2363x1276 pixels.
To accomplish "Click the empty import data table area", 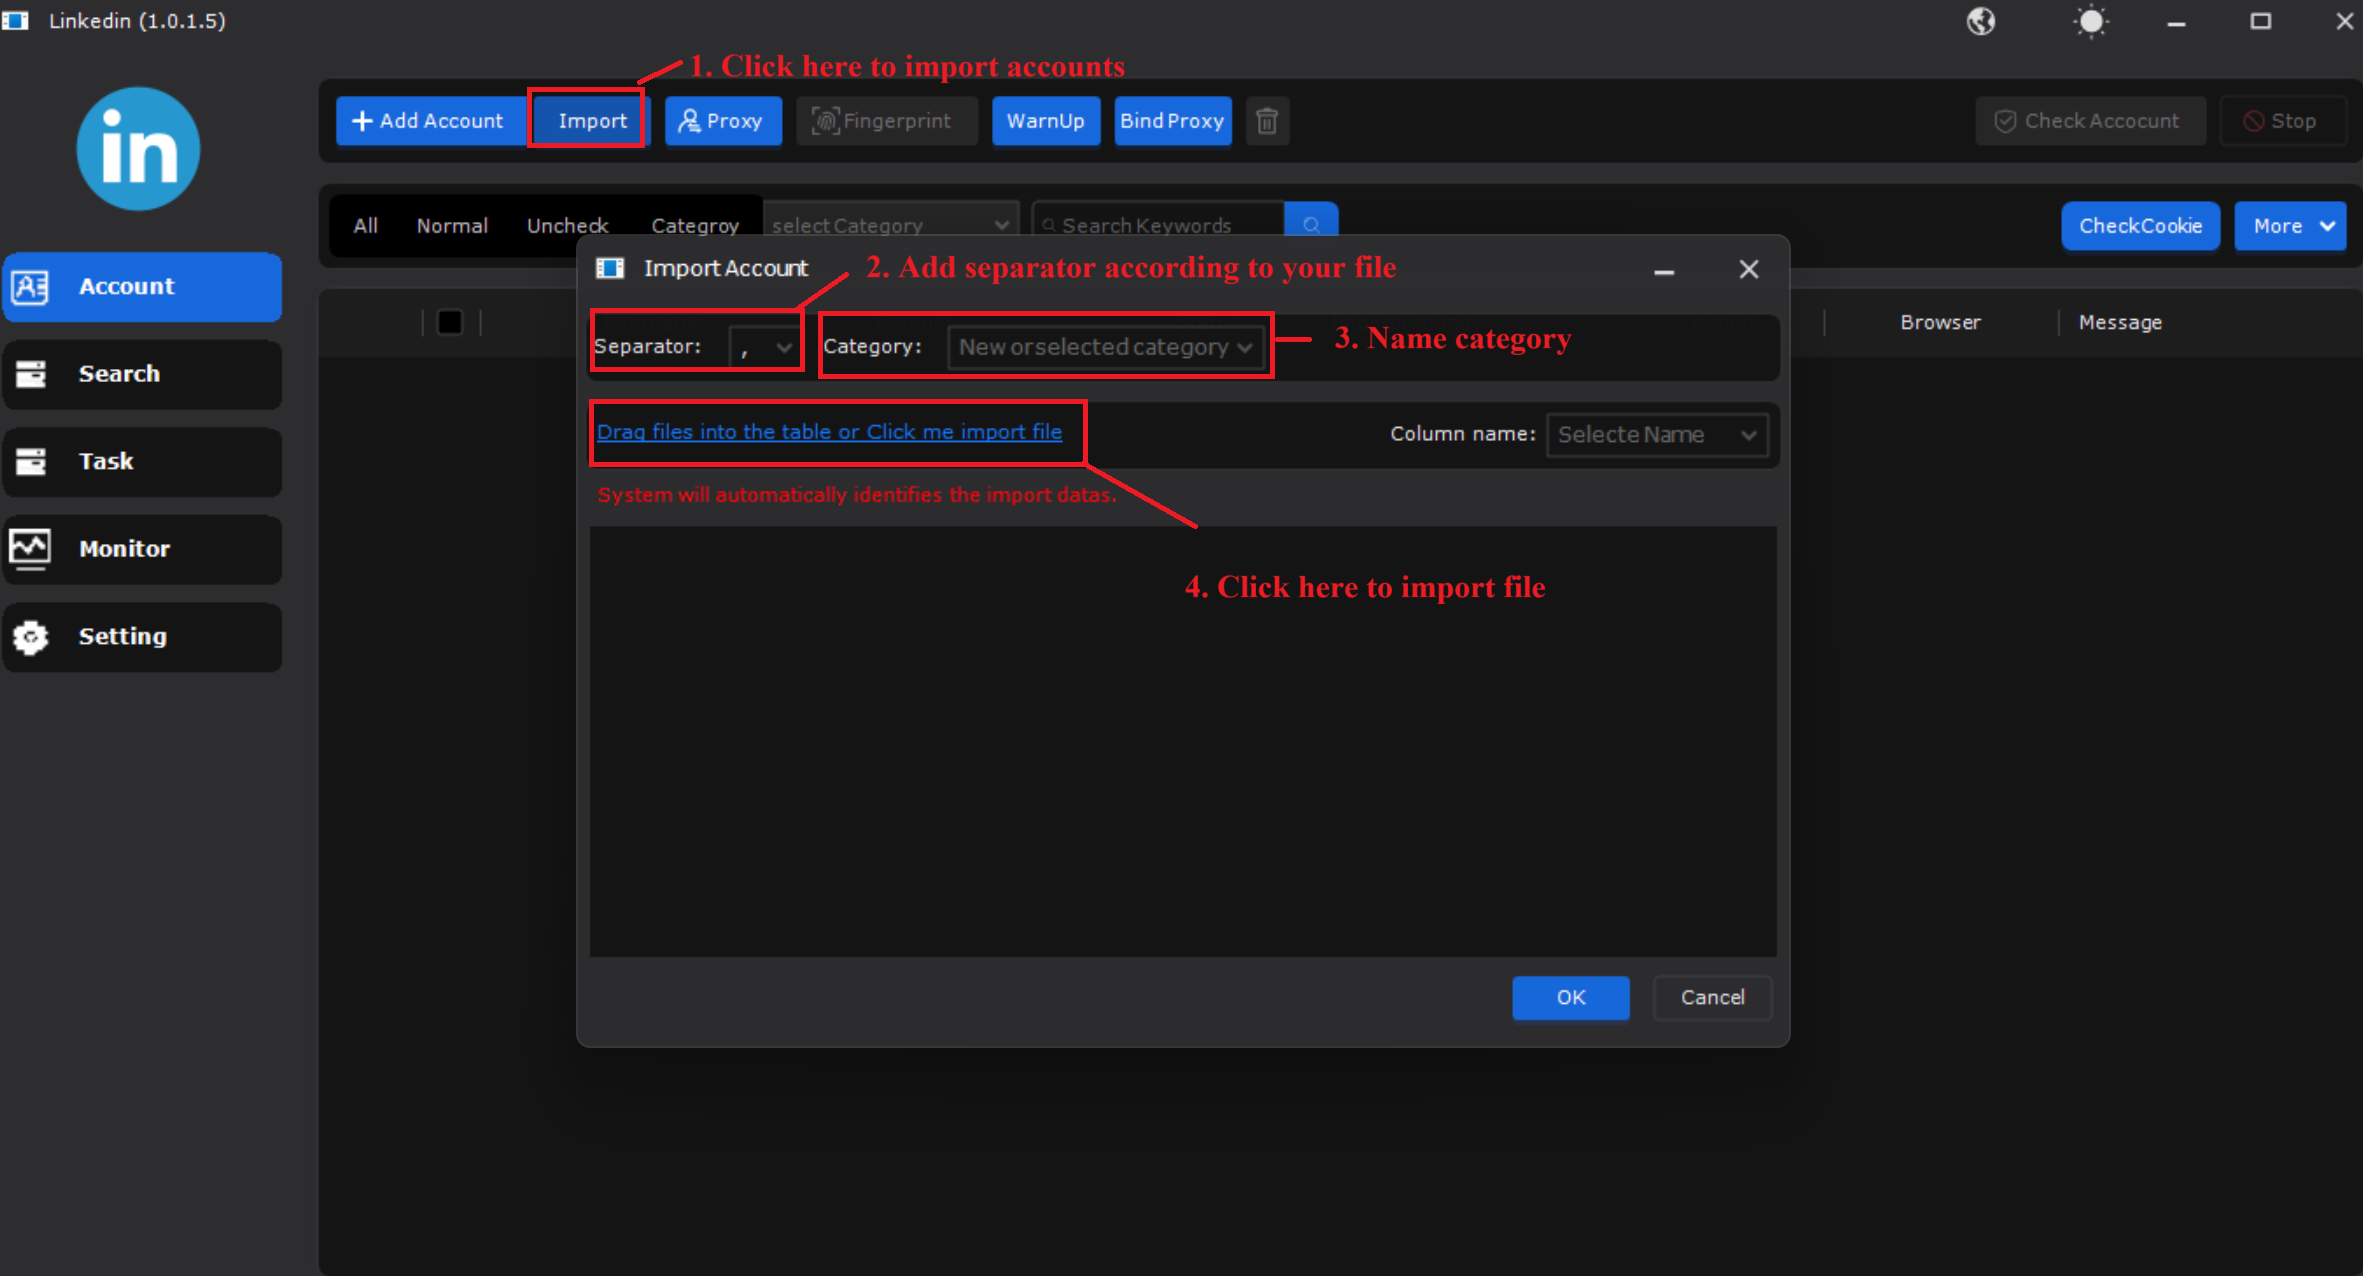I will (x=1183, y=741).
